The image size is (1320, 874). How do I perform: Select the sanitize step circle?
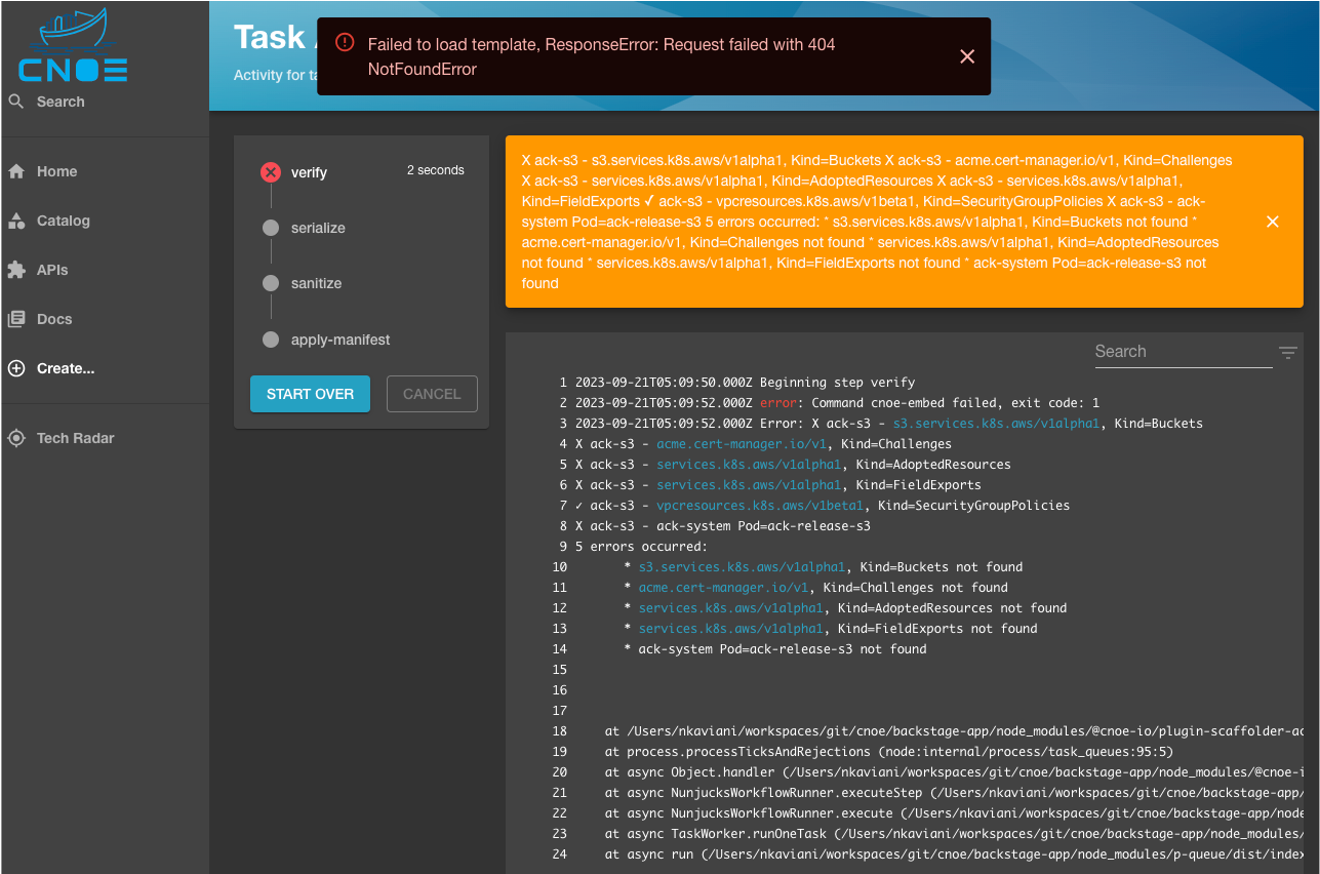pos(270,284)
